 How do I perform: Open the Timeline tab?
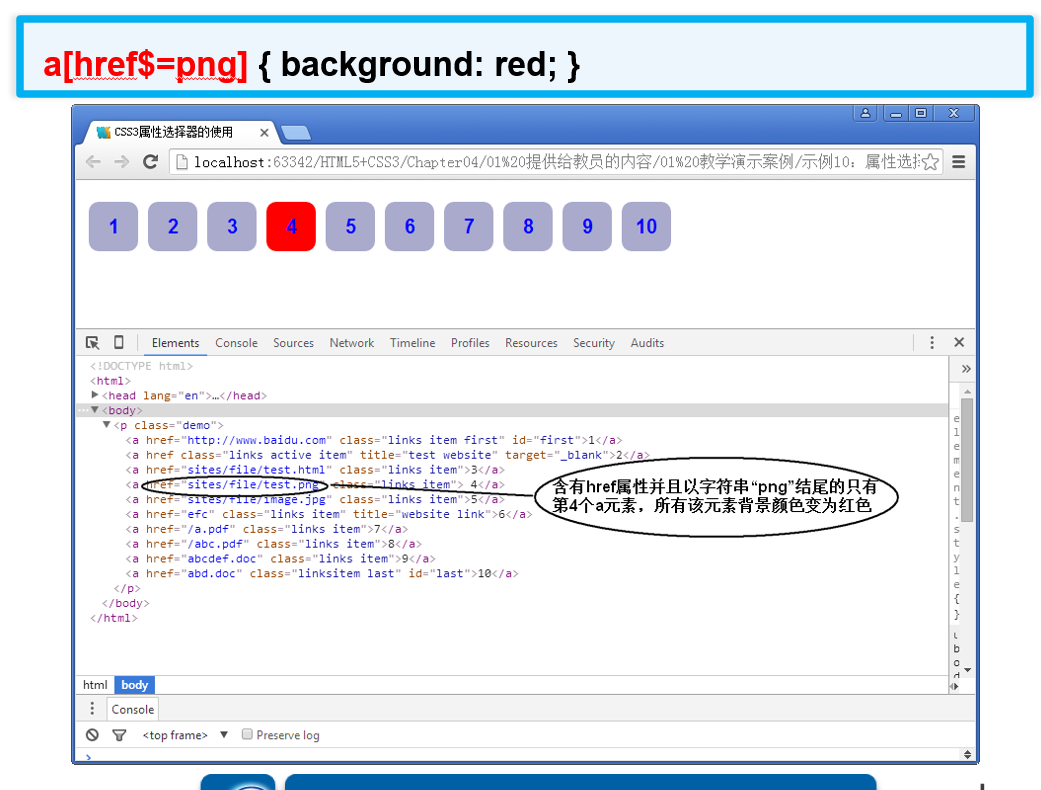(412, 343)
